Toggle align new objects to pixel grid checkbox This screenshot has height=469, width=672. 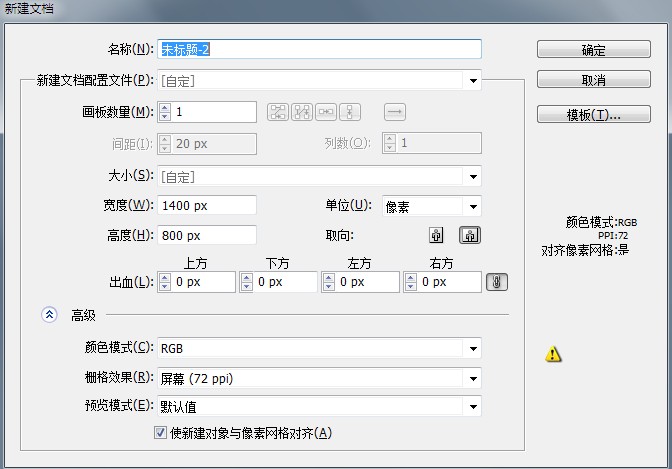[x=160, y=433]
